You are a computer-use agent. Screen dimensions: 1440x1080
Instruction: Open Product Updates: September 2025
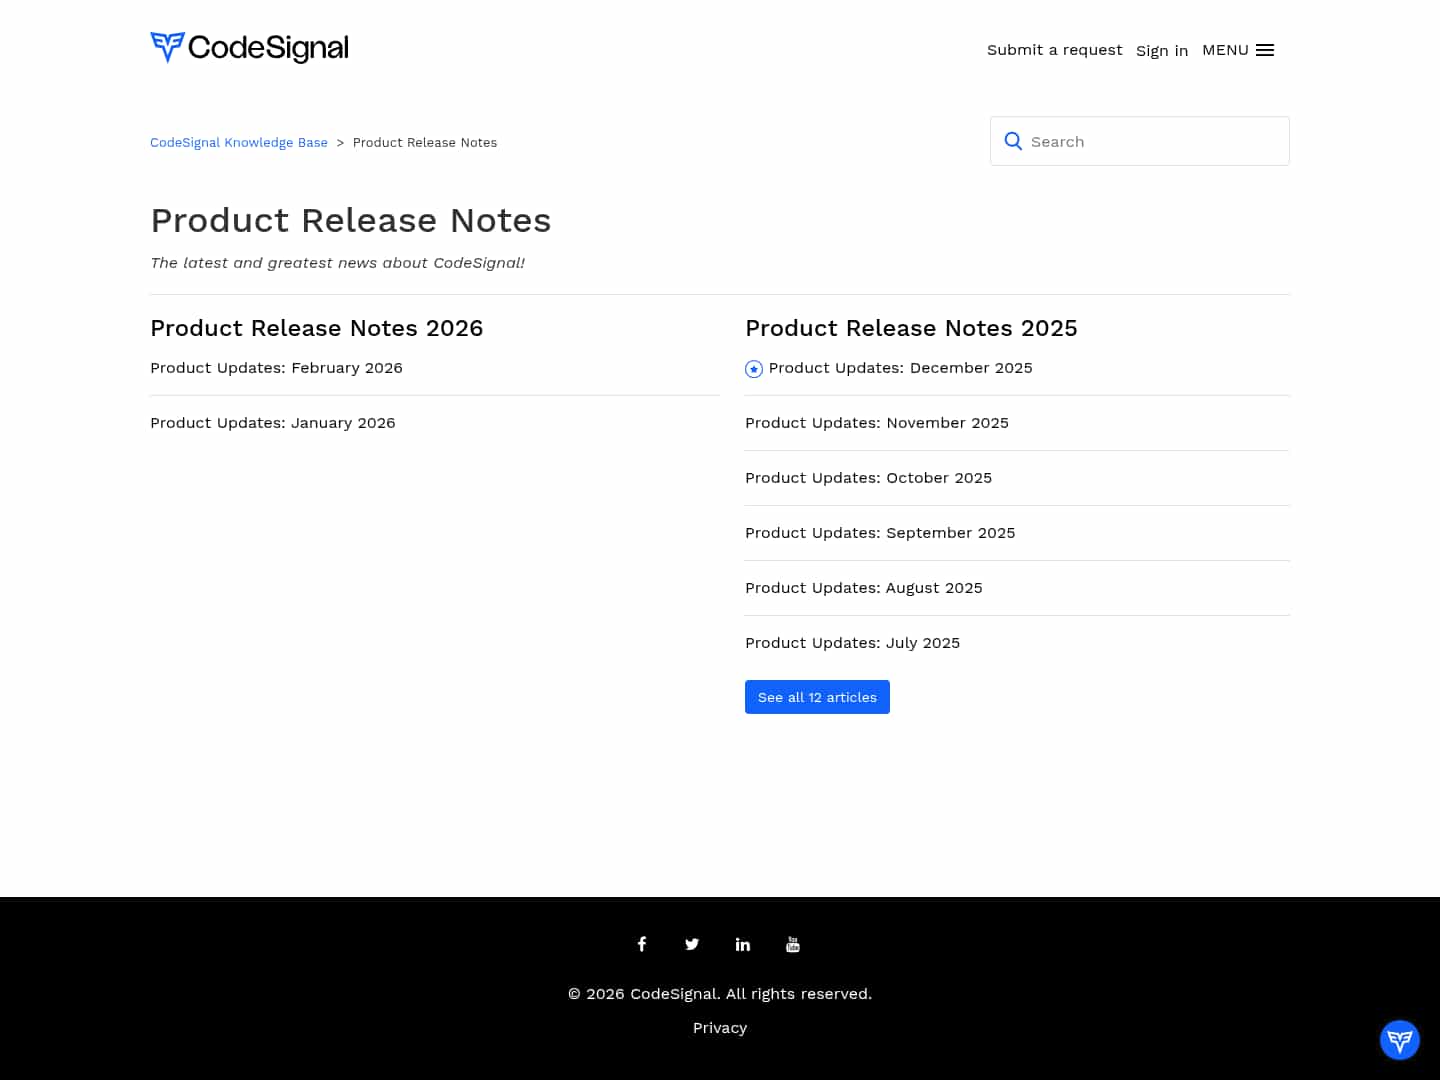[x=880, y=533]
